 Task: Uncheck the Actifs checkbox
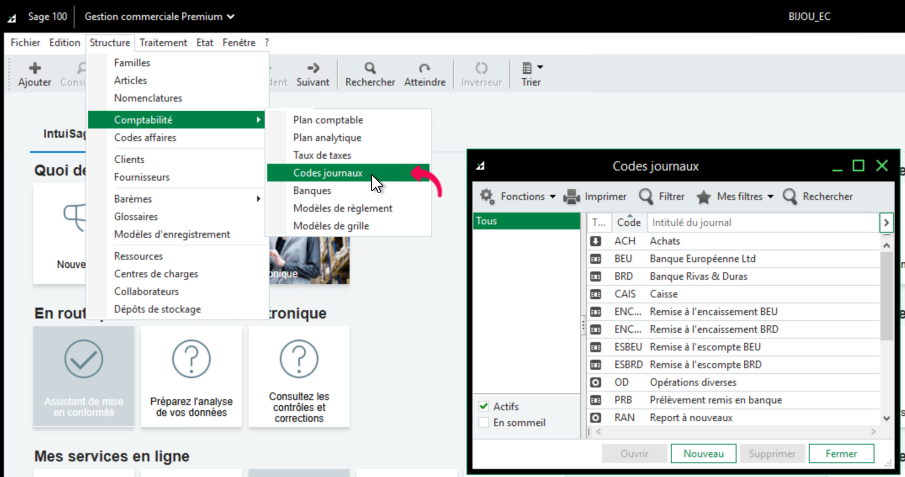tap(485, 407)
